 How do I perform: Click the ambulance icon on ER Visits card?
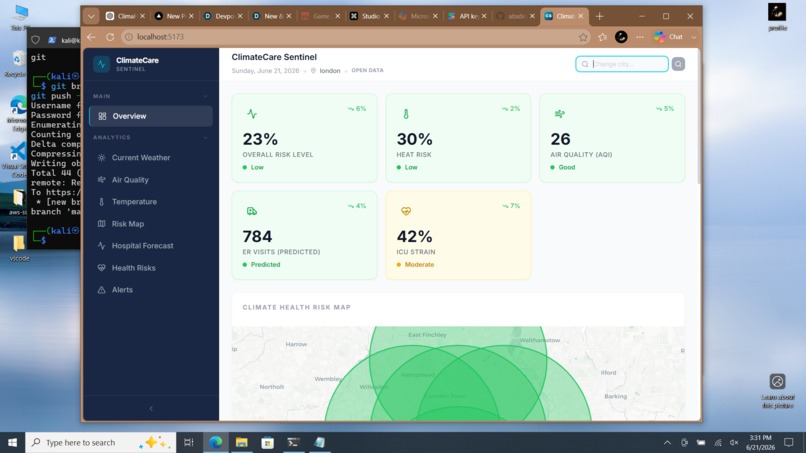tap(252, 211)
